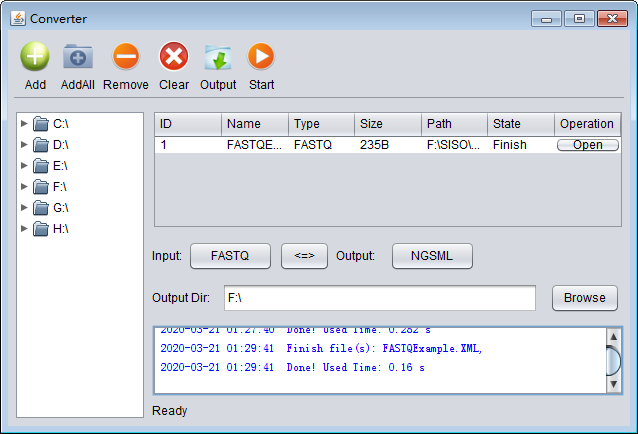Expand the E:\ drive node

pos(25,166)
